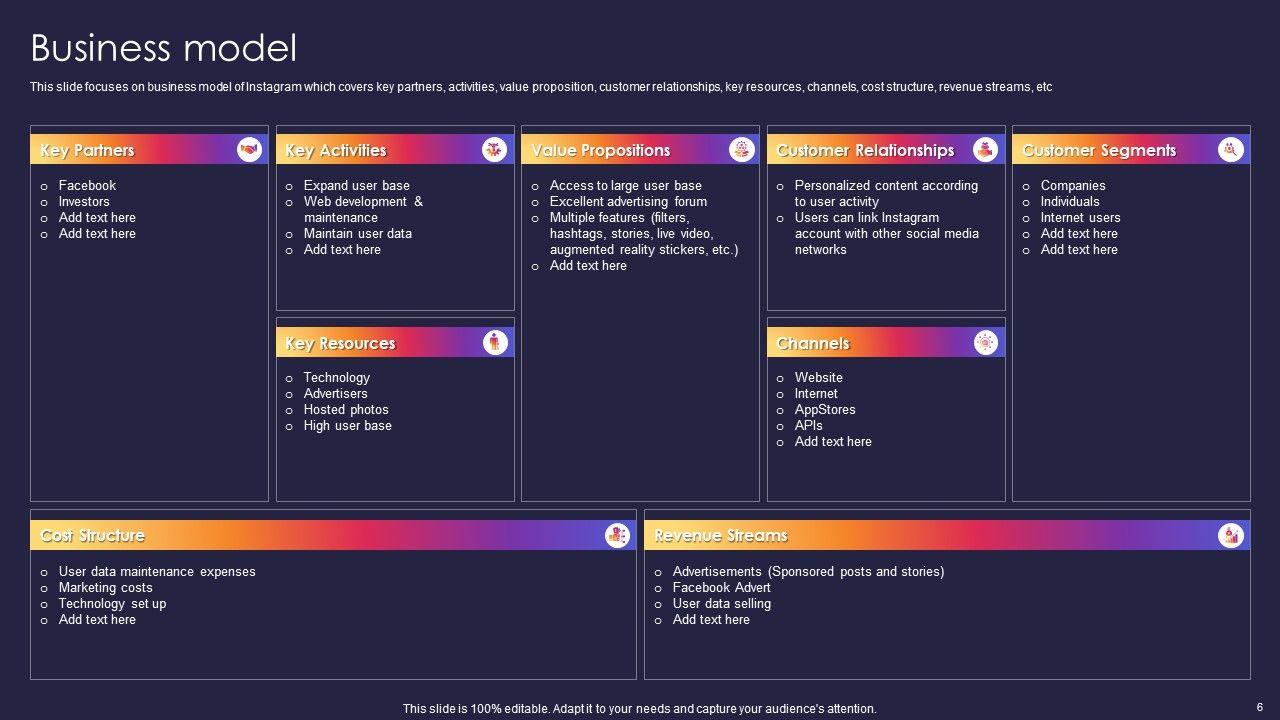Select the slide number 6 at bottom right
This screenshot has width=1280, height=720.
pyautogui.click(x=1259, y=706)
